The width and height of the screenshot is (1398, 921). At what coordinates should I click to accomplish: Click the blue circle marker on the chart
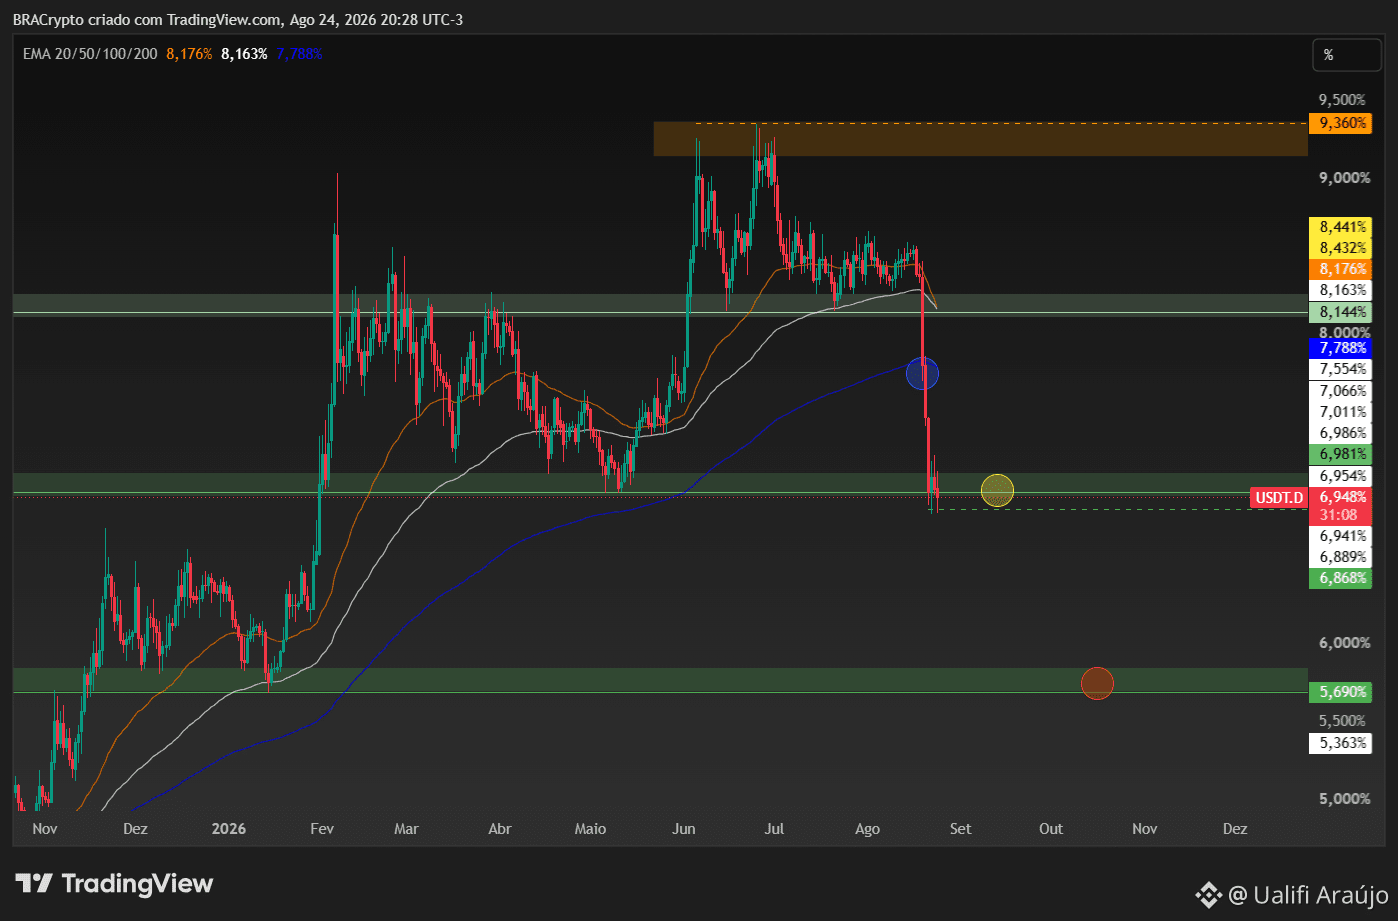(922, 374)
